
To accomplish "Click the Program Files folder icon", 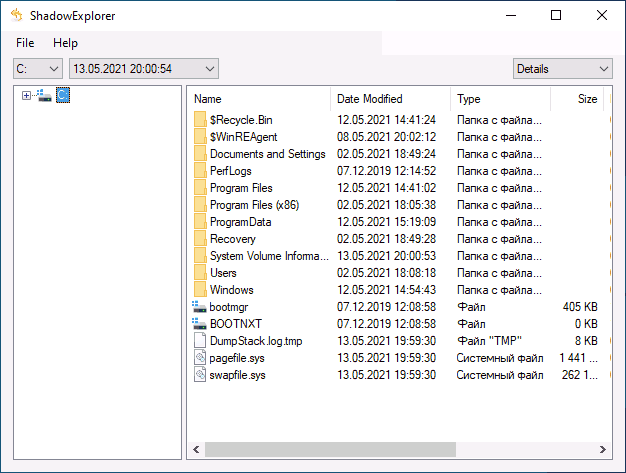I will (x=200, y=188).
